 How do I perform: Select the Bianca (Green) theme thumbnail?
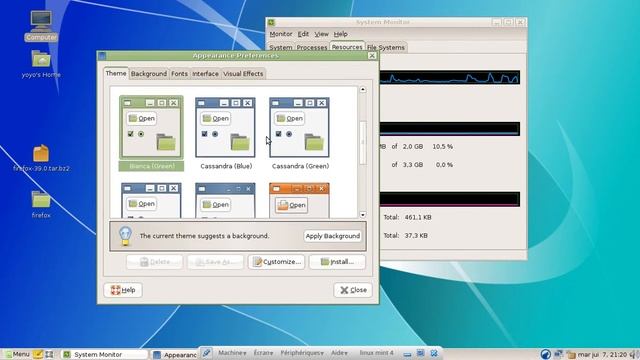pyautogui.click(x=151, y=133)
